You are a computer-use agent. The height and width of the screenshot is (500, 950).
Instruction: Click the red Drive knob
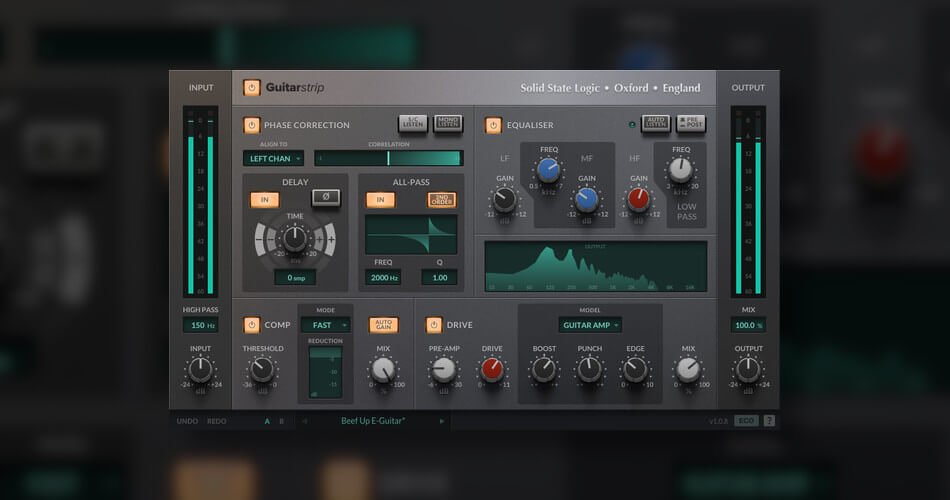[x=492, y=370]
